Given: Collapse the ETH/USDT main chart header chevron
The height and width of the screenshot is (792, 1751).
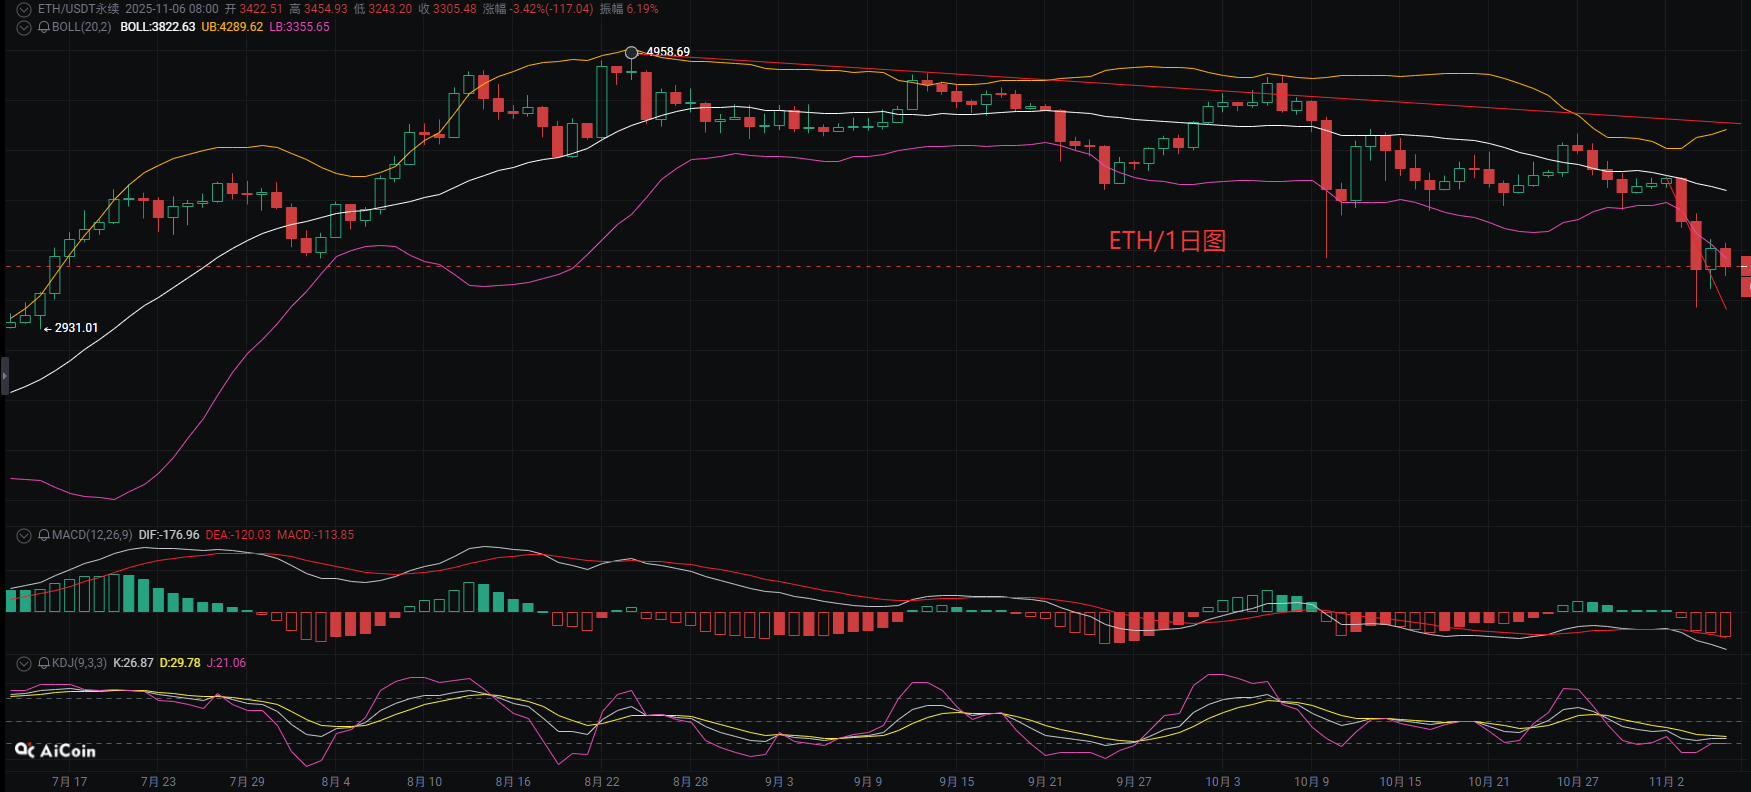Looking at the screenshot, I should [x=24, y=9].
